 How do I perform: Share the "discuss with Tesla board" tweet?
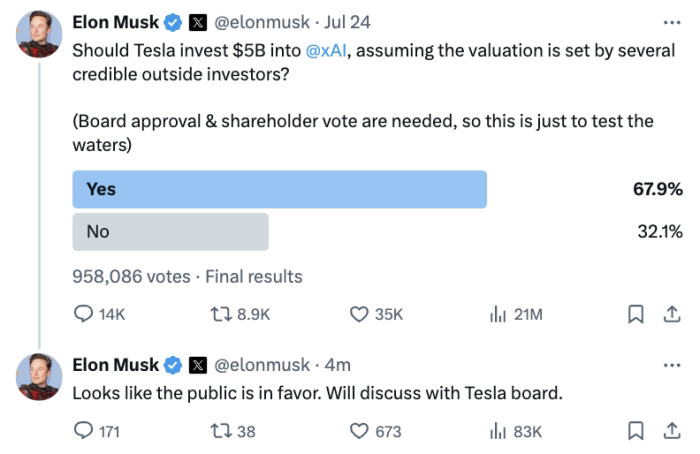666,431
